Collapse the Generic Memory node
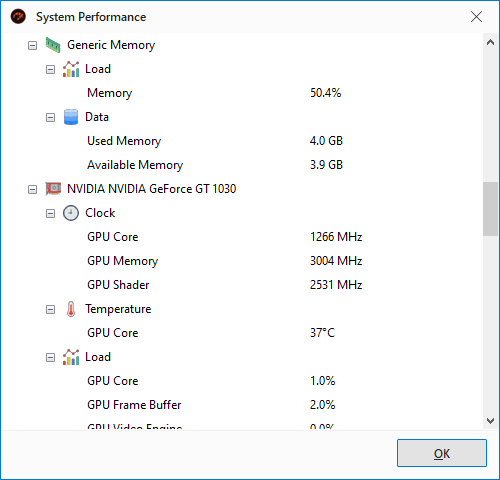 tap(32, 45)
